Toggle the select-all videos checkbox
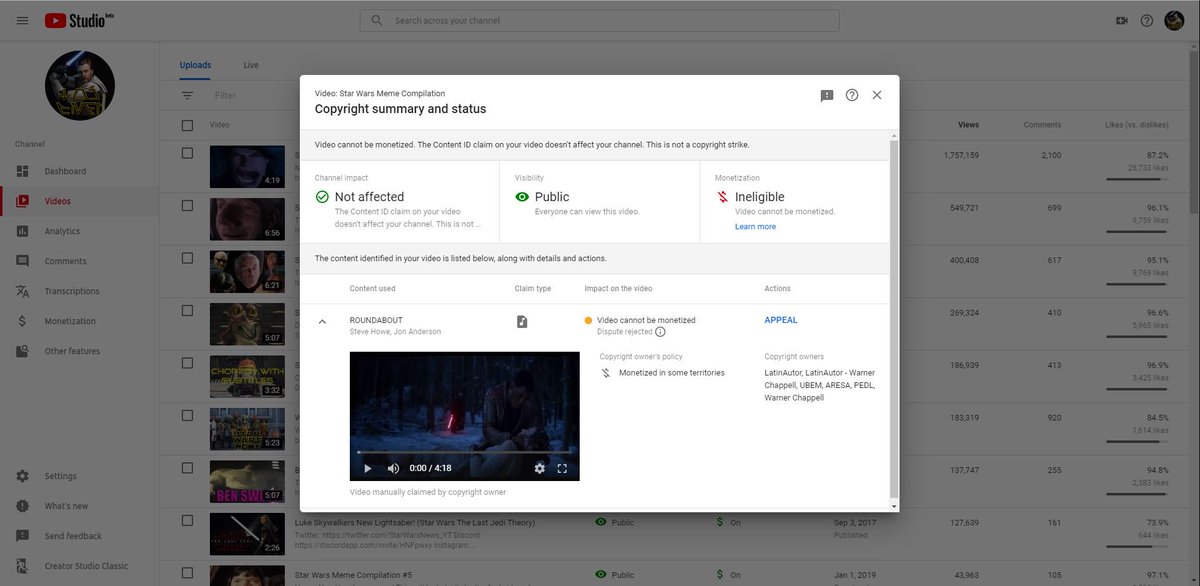 (187, 125)
